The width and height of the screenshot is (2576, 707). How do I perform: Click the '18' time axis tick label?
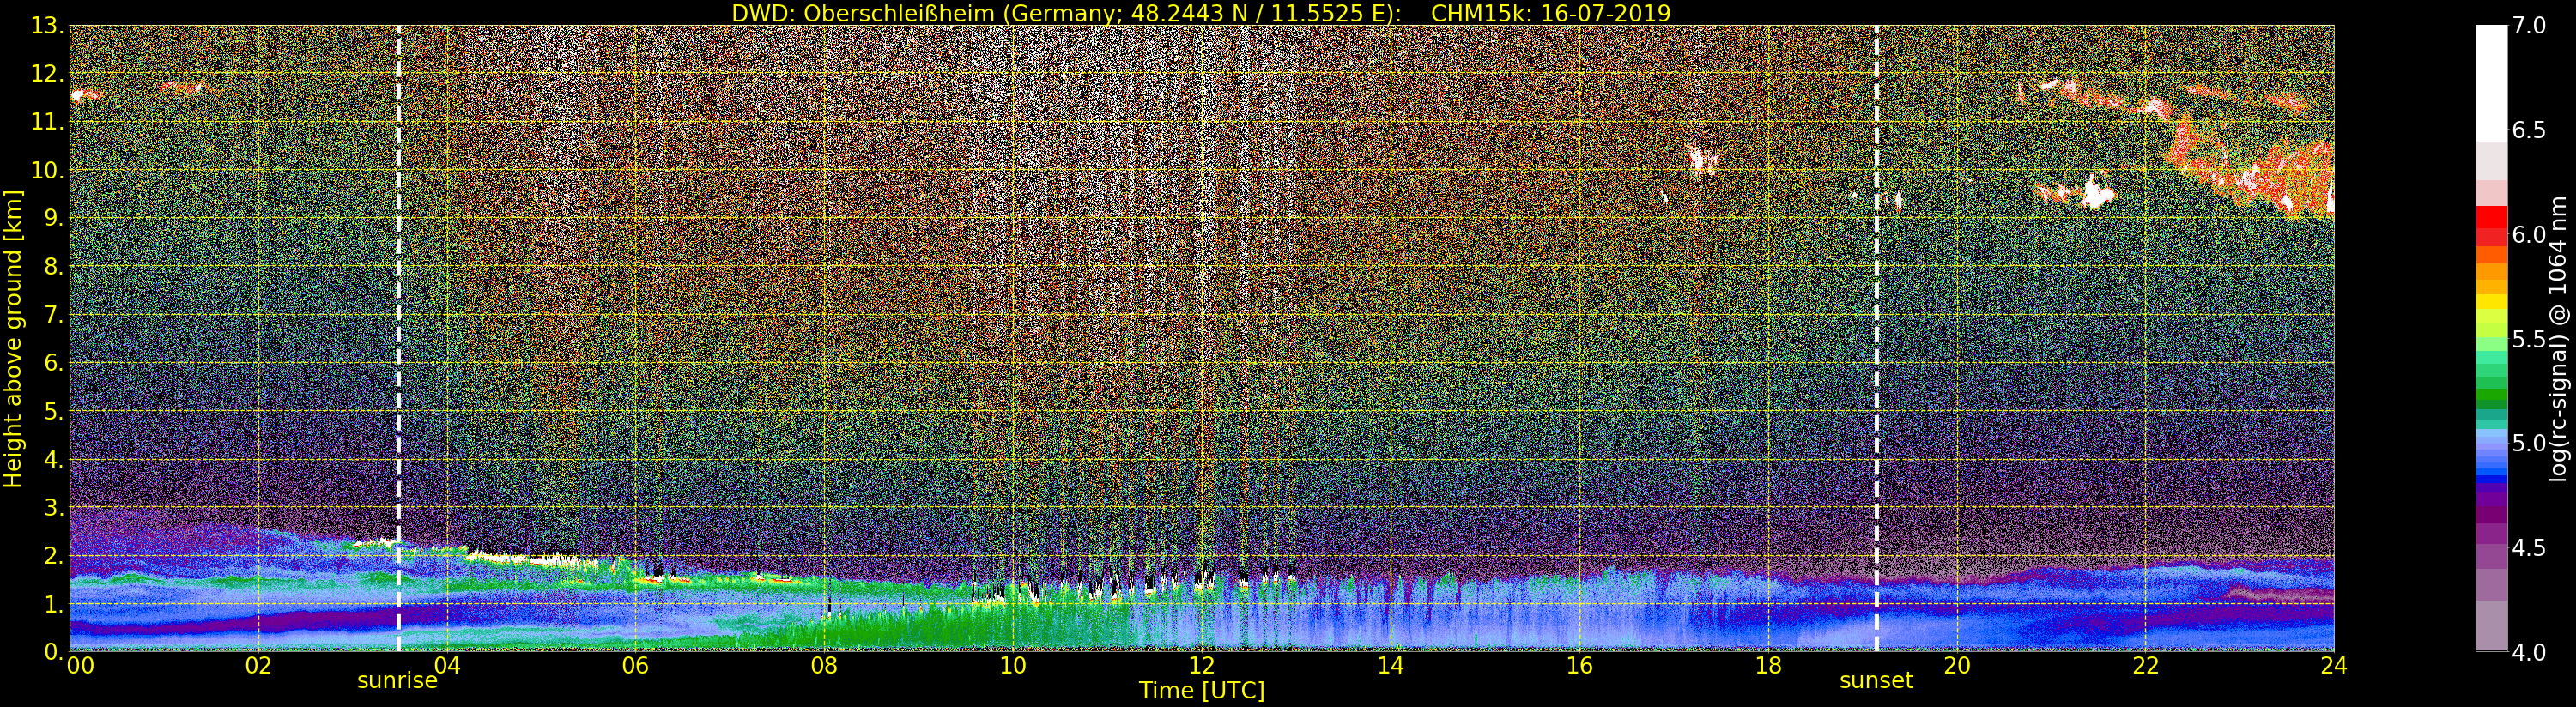1768,666
